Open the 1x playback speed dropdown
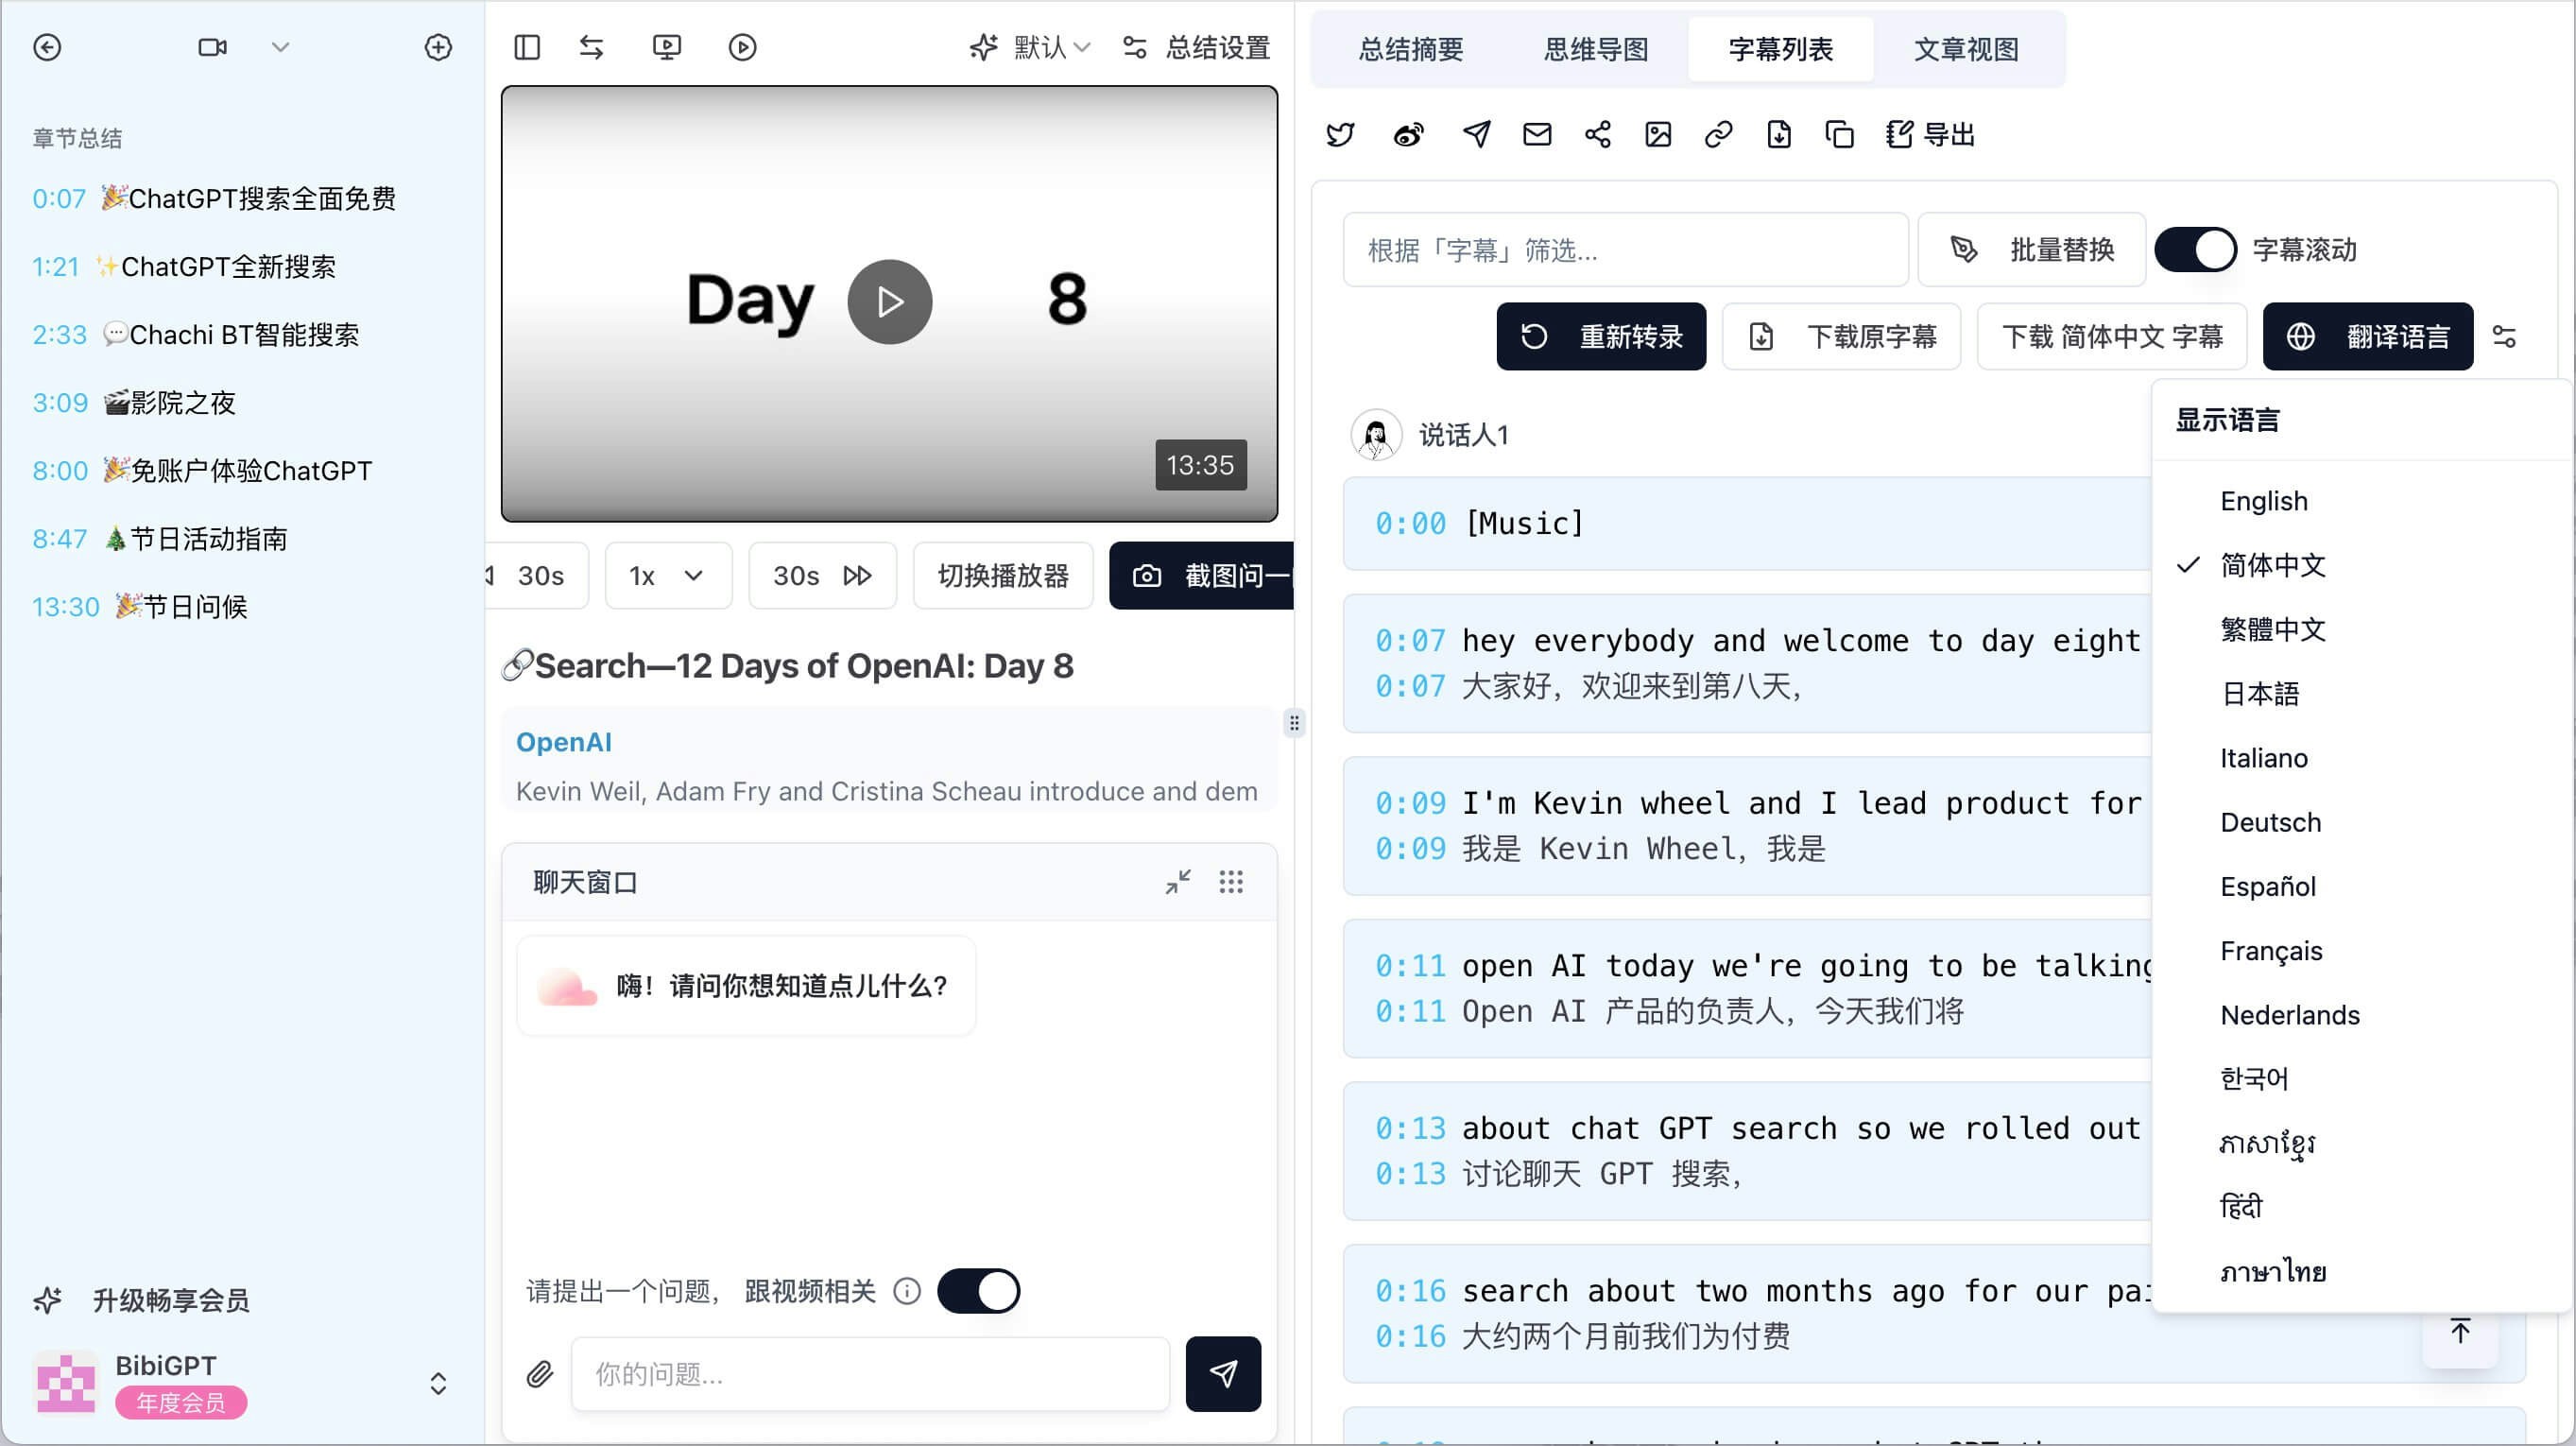The width and height of the screenshot is (2576, 1446). 667,576
